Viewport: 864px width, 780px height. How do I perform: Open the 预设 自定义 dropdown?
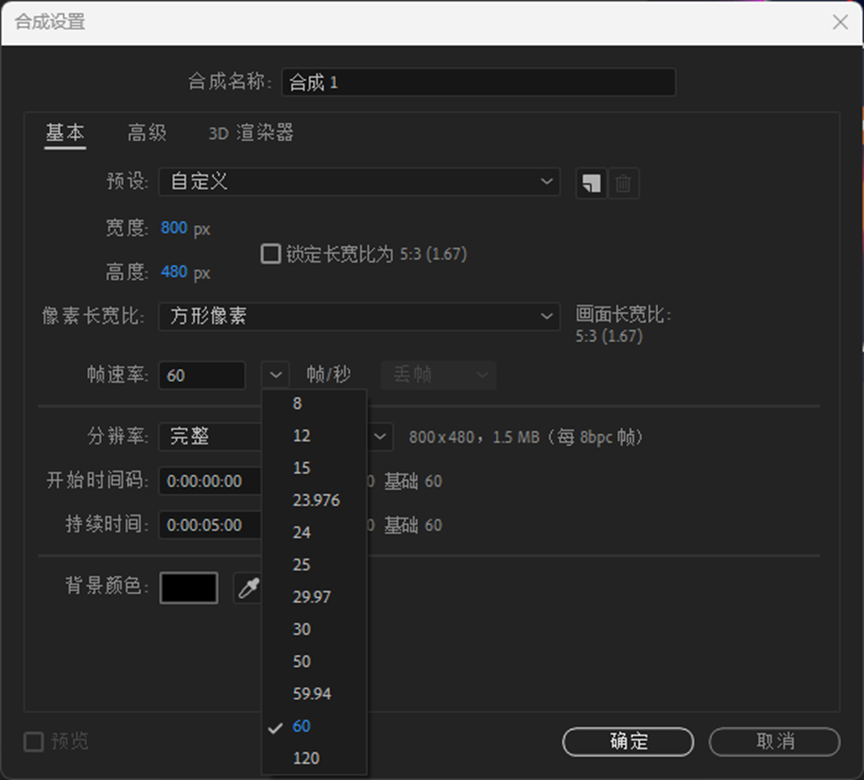359,182
